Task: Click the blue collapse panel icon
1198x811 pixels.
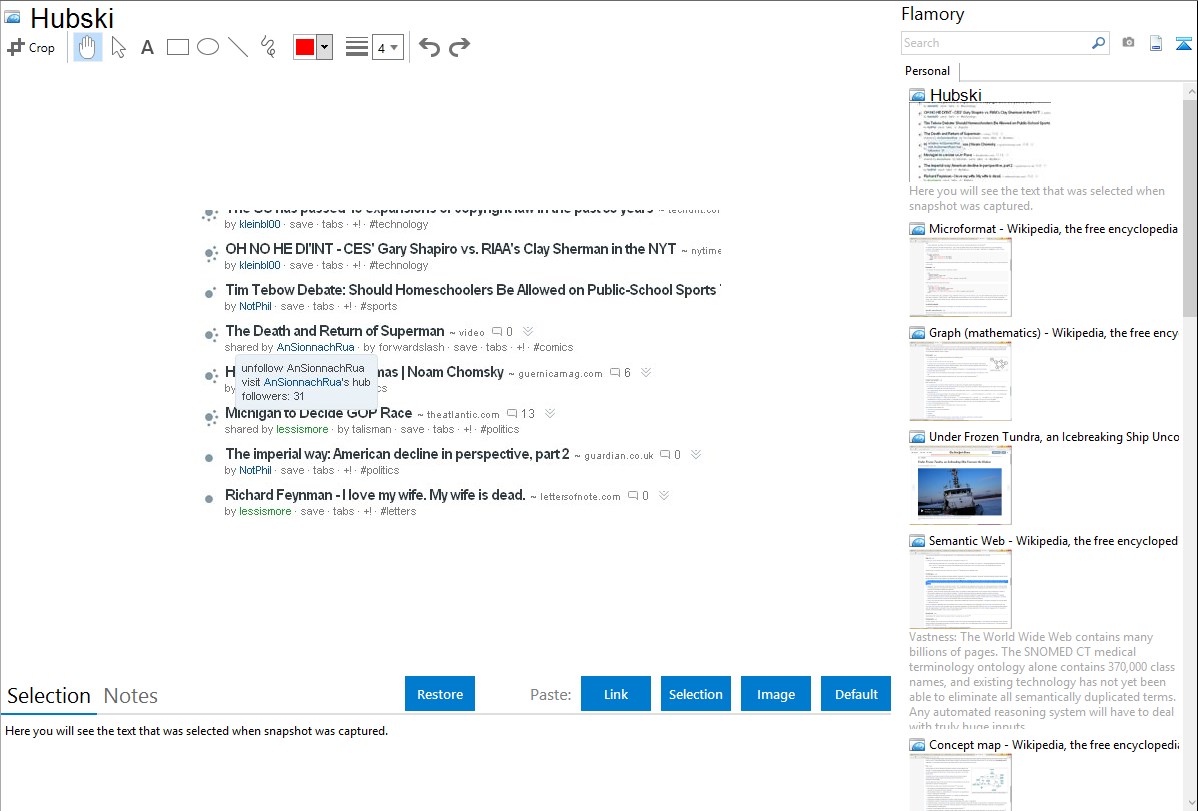Action: click(1183, 43)
